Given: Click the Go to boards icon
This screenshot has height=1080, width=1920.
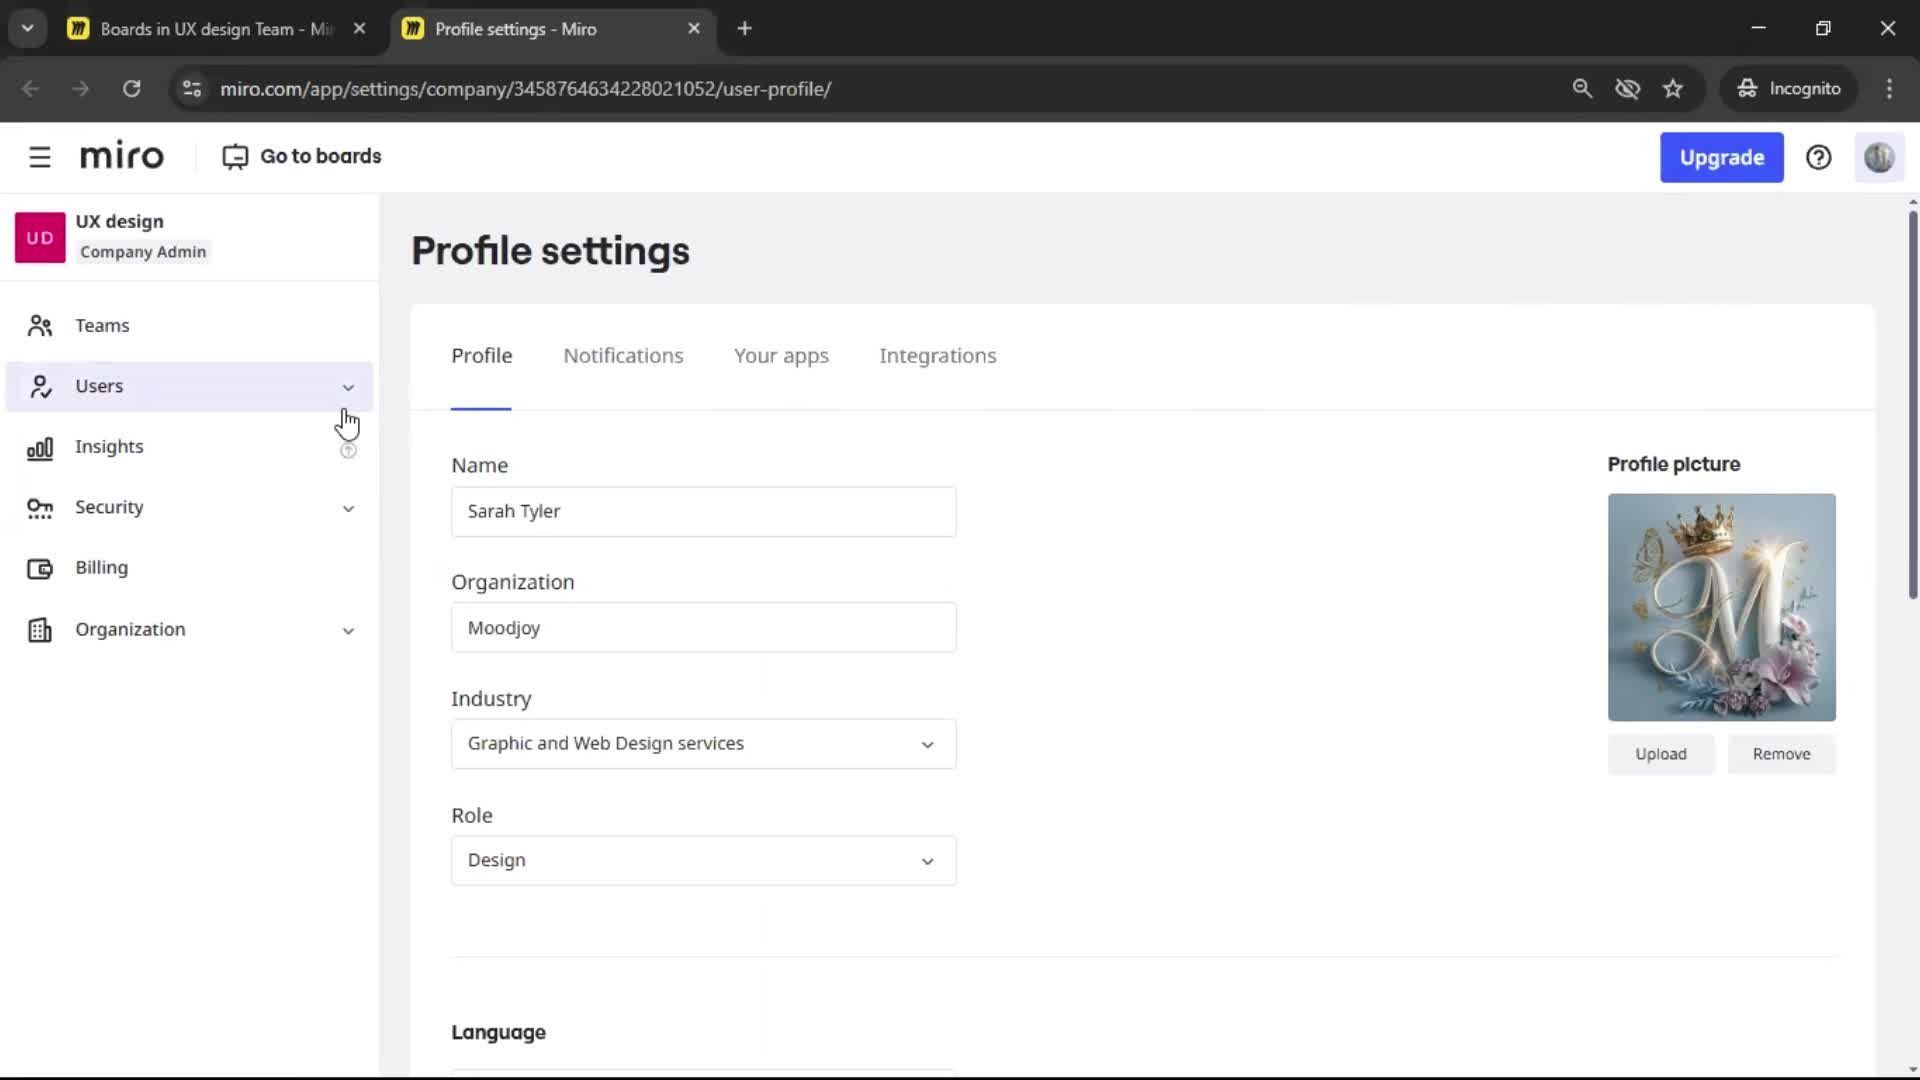Looking at the screenshot, I should 235,157.
